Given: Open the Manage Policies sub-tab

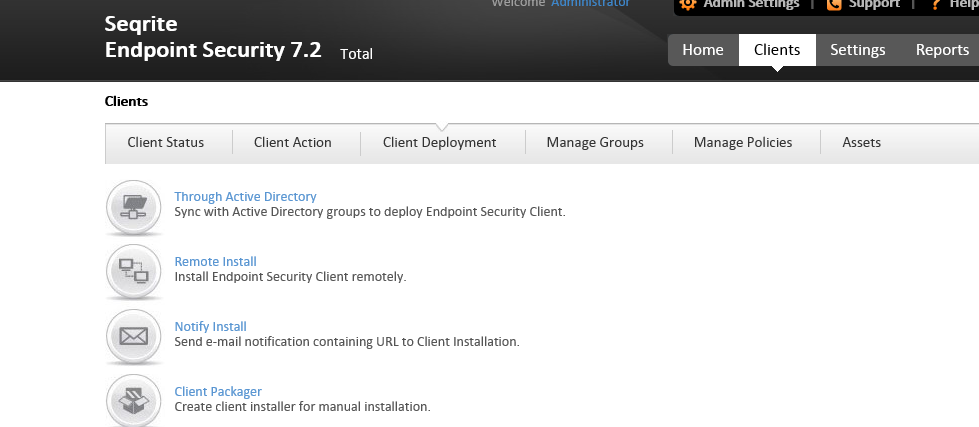Looking at the screenshot, I should [743, 142].
